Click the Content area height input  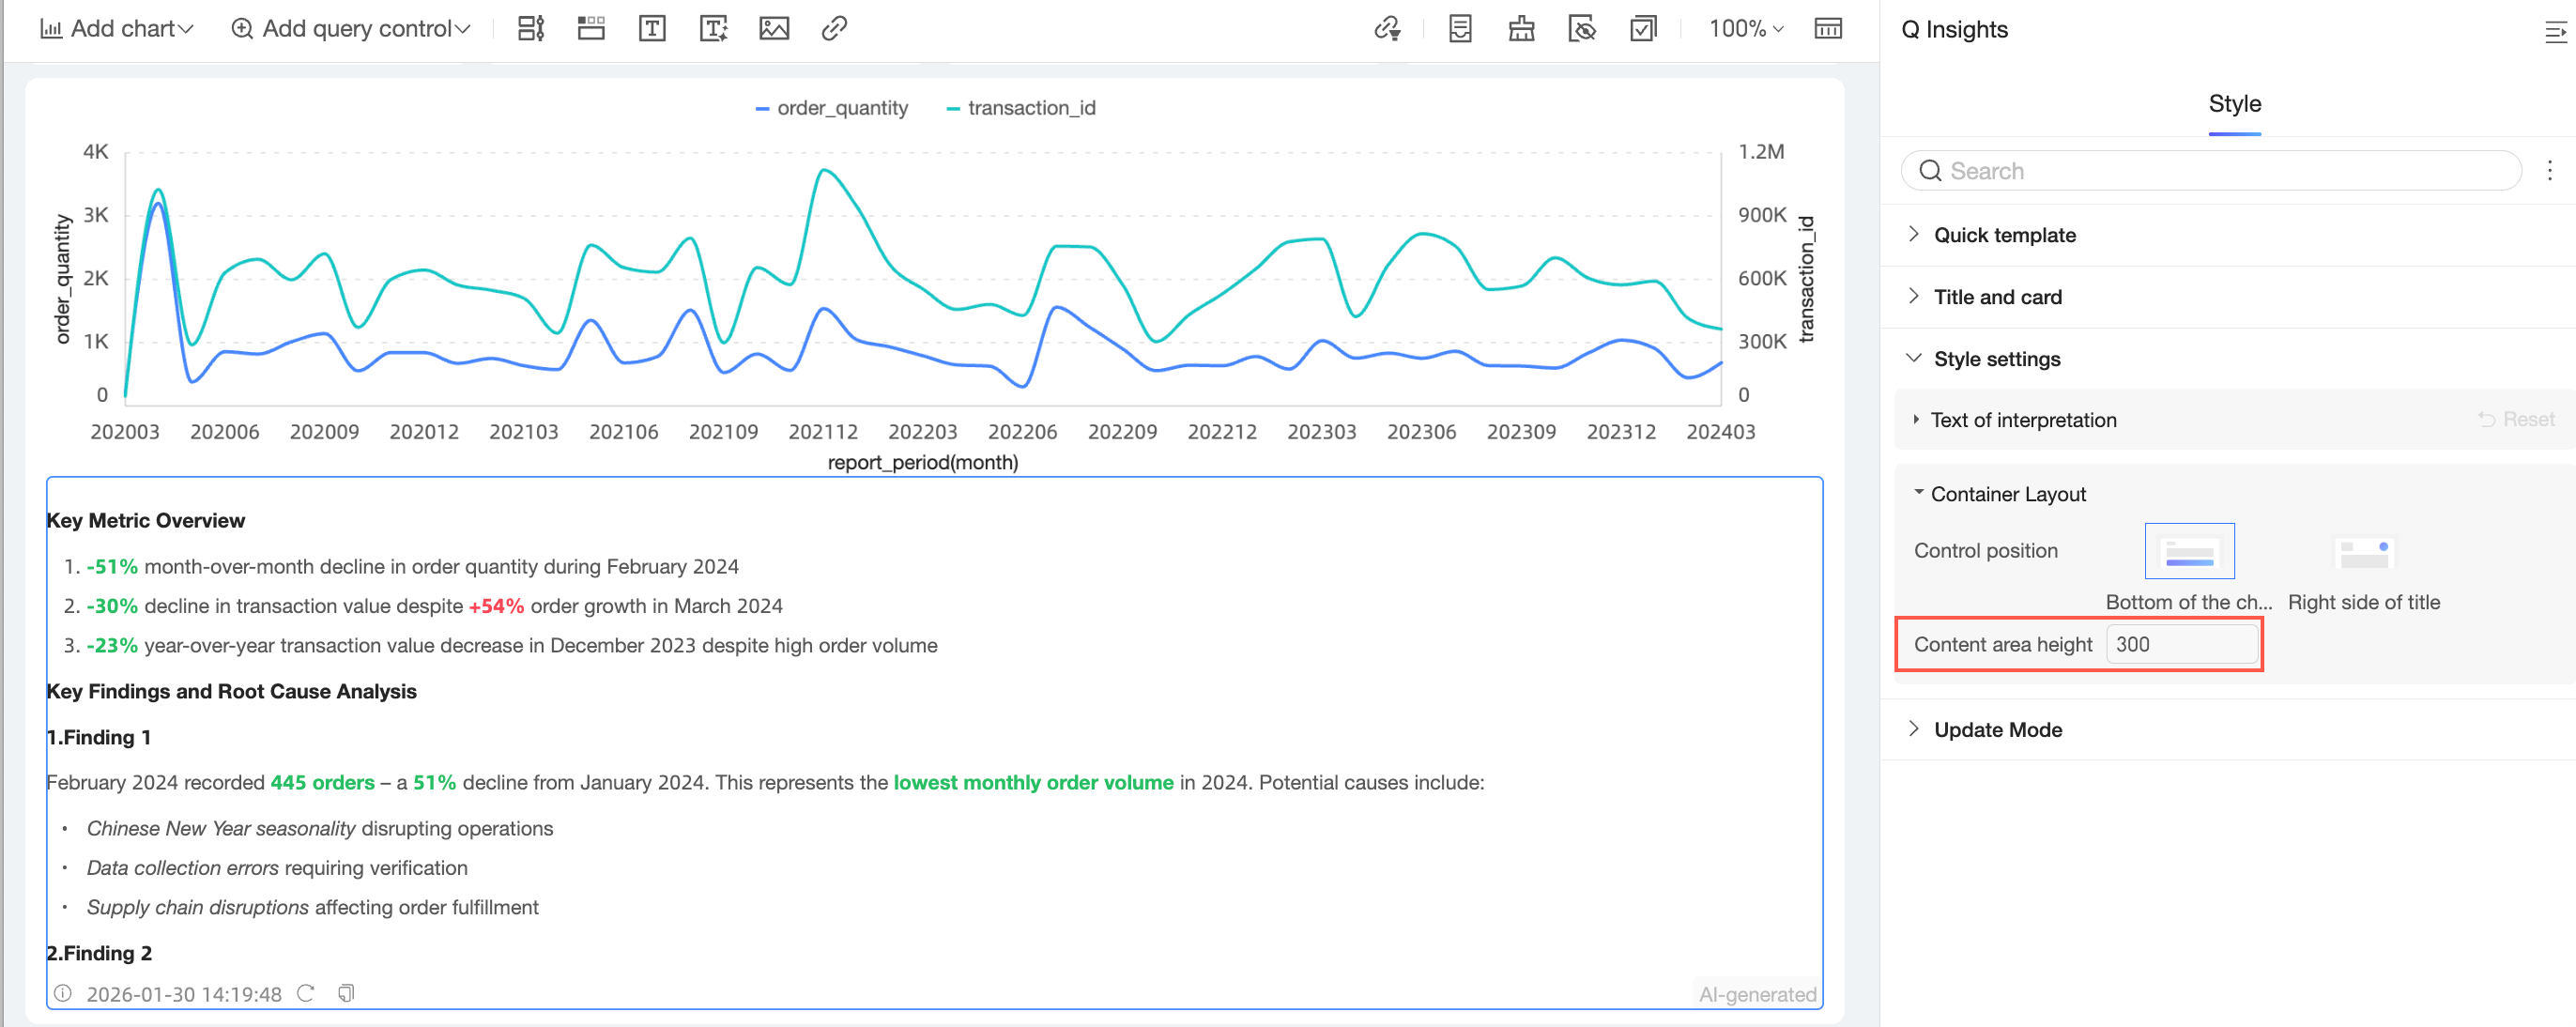tap(2181, 644)
